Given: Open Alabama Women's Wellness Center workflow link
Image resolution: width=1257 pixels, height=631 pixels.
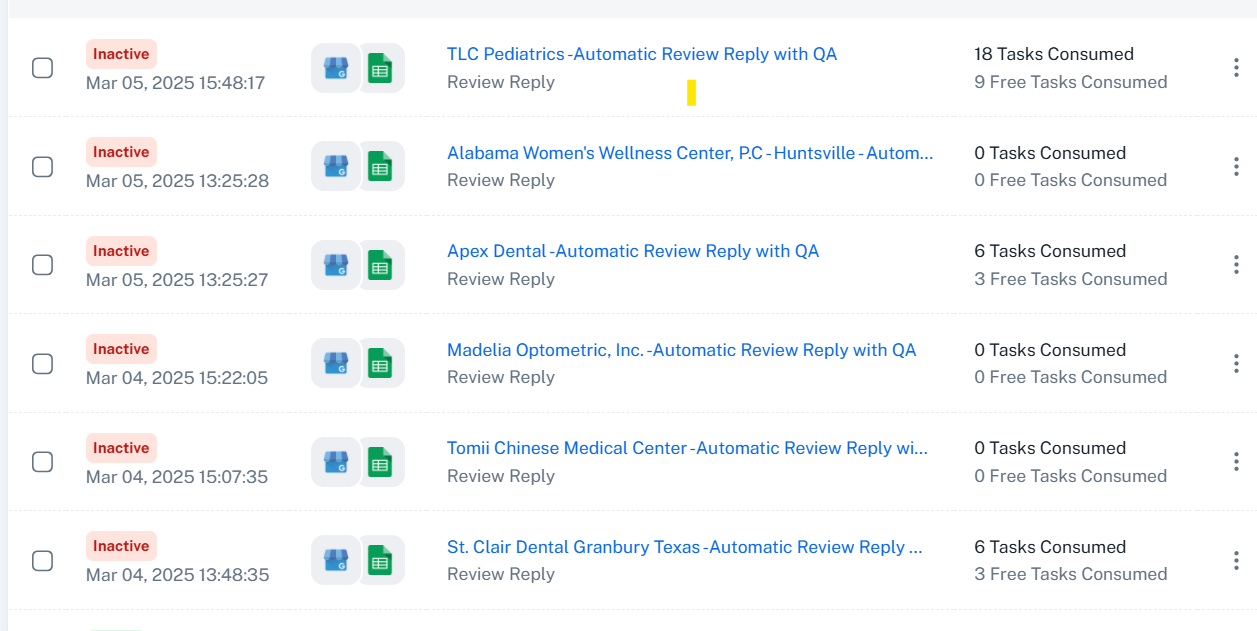Looking at the screenshot, I should point(690,153).
